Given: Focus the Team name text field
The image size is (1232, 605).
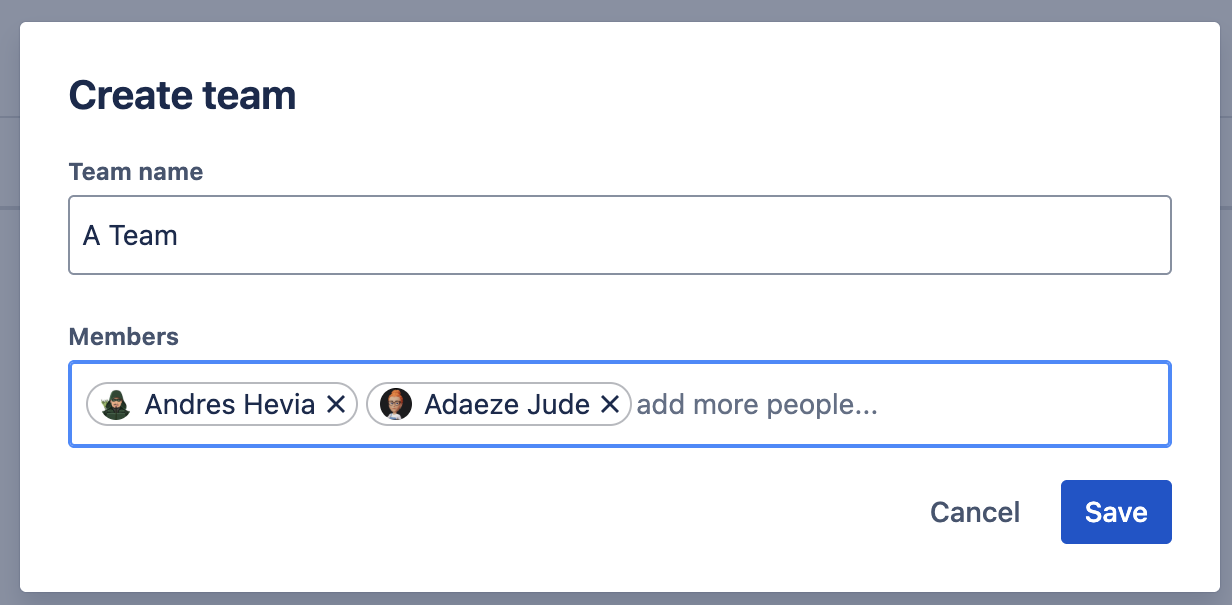Looking at the screenshot, I should click(619, 235).
